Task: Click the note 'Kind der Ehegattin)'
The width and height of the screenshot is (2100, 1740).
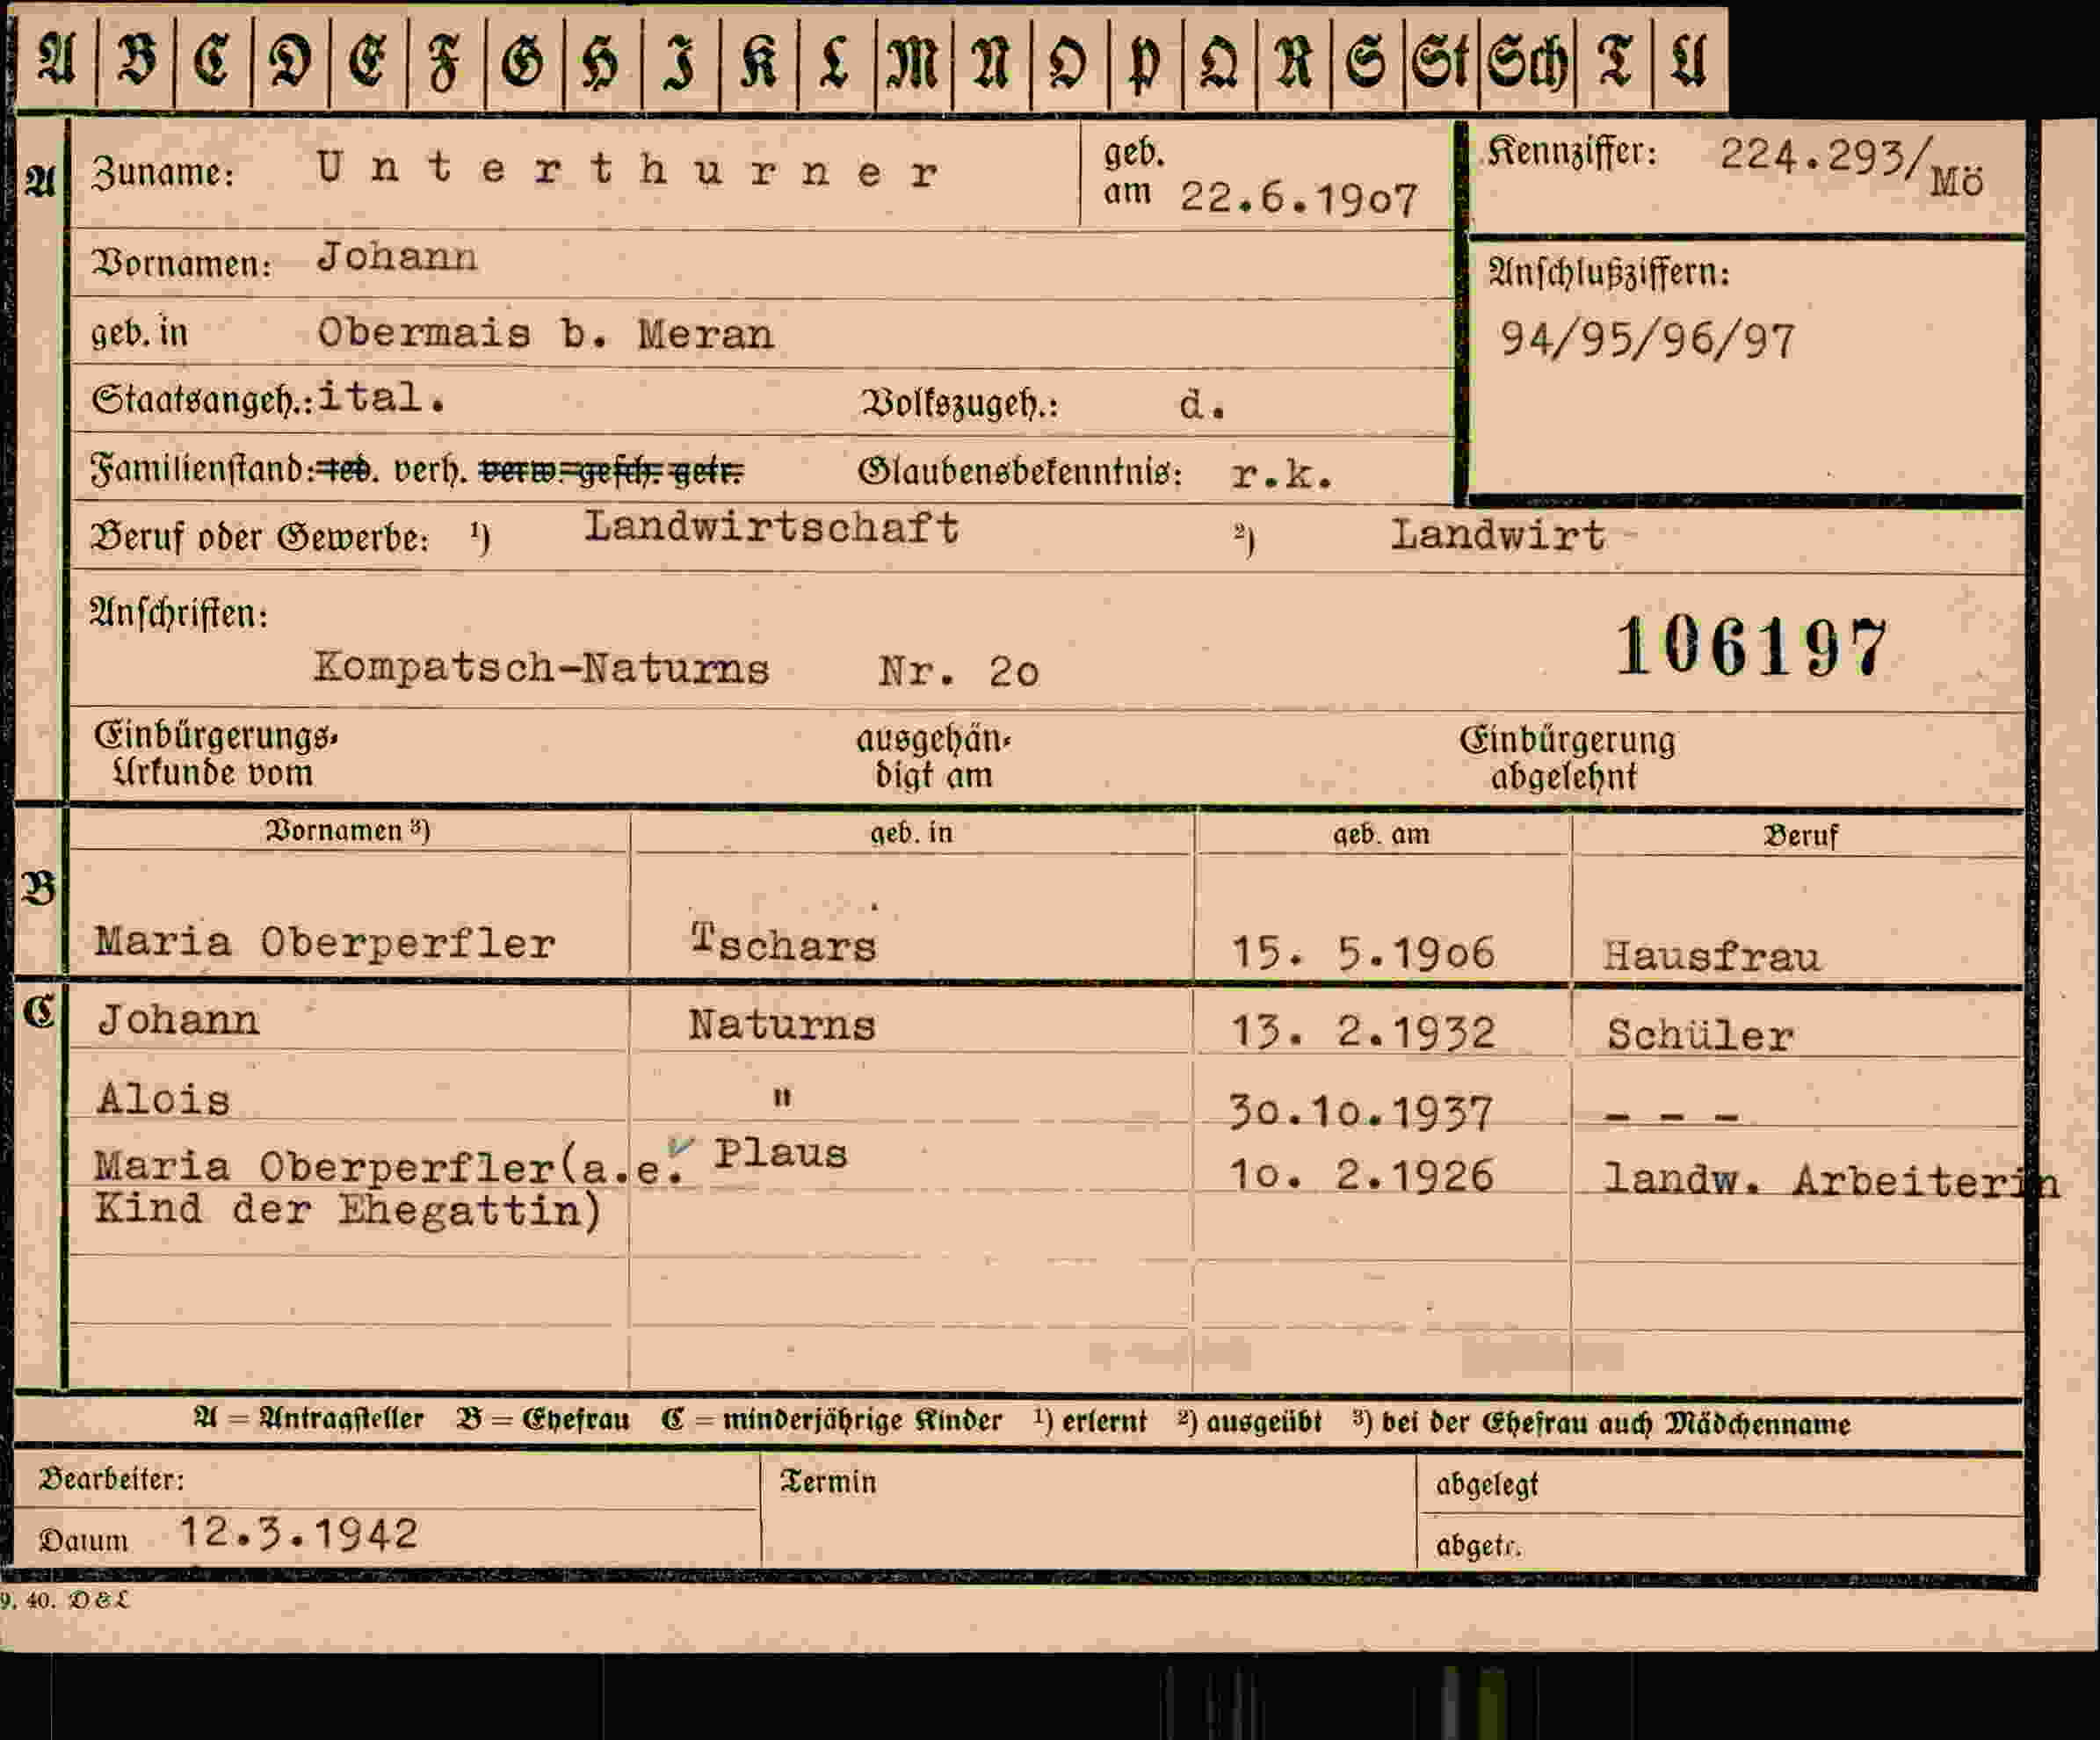Action: [348, 1210]
